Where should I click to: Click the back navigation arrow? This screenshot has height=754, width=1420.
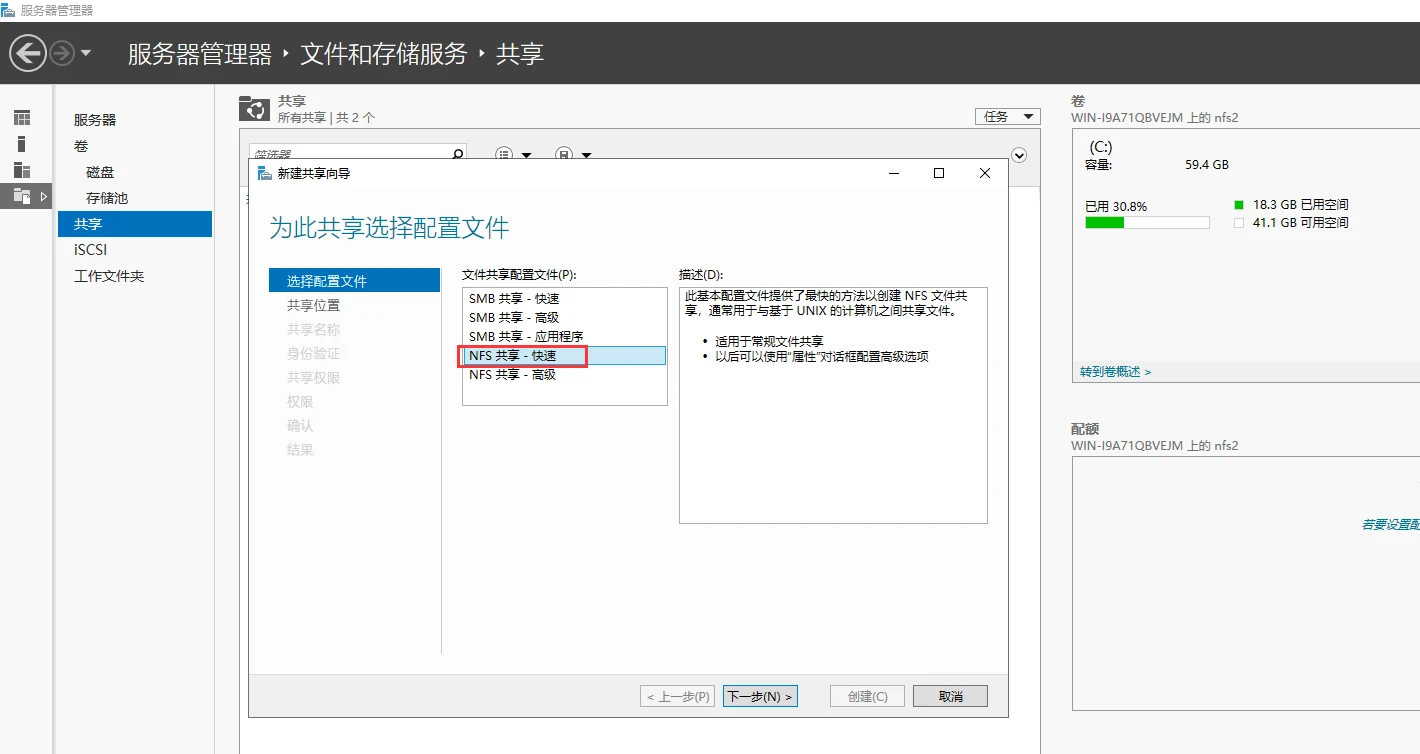(28, 53)
